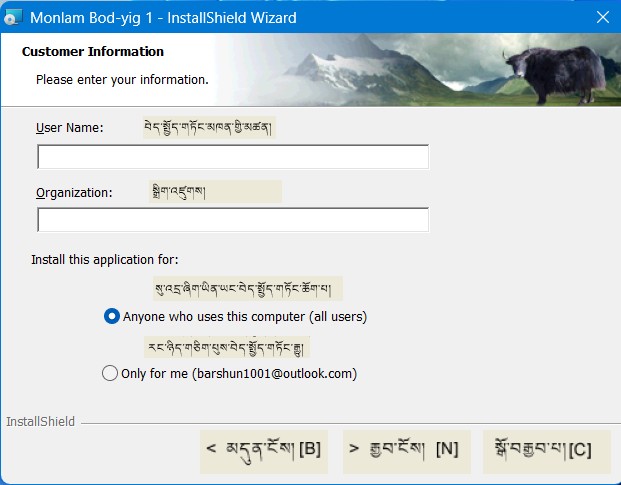Viewport: 621px width, 485px height.
Task: Click the installer icon in title bar
Action: [13, 17]
